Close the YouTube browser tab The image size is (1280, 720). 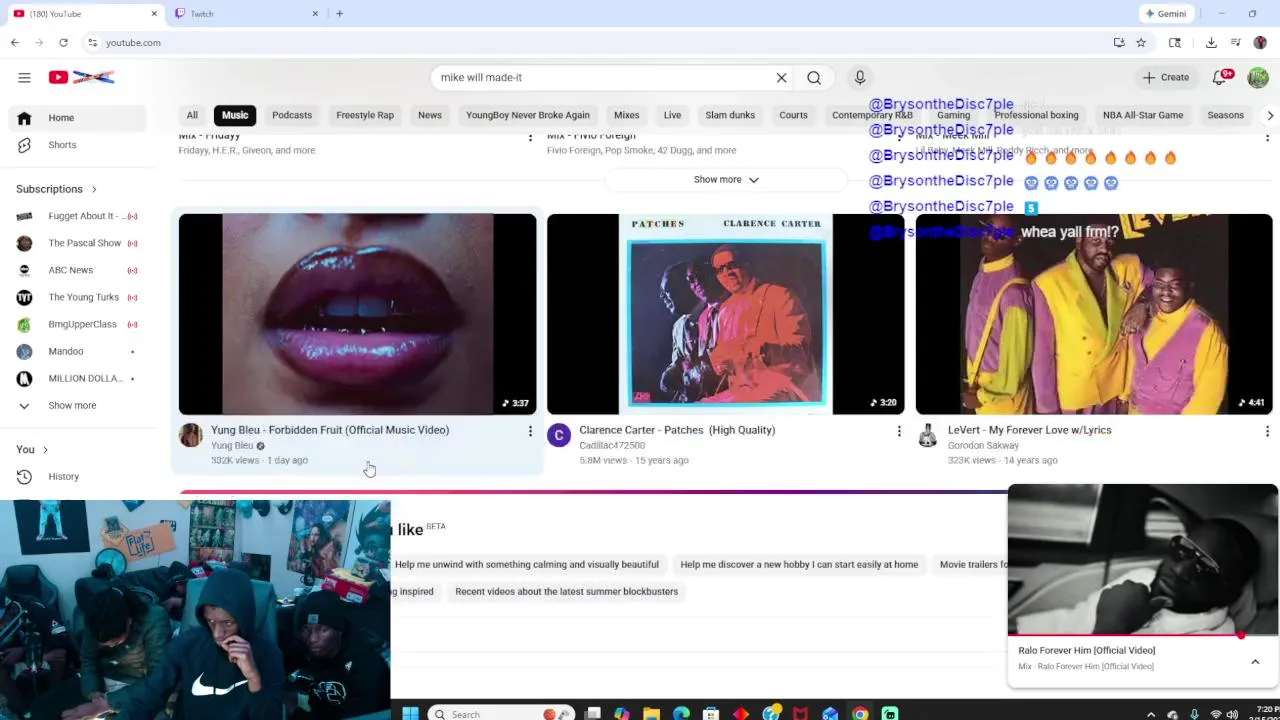(154, 14)
